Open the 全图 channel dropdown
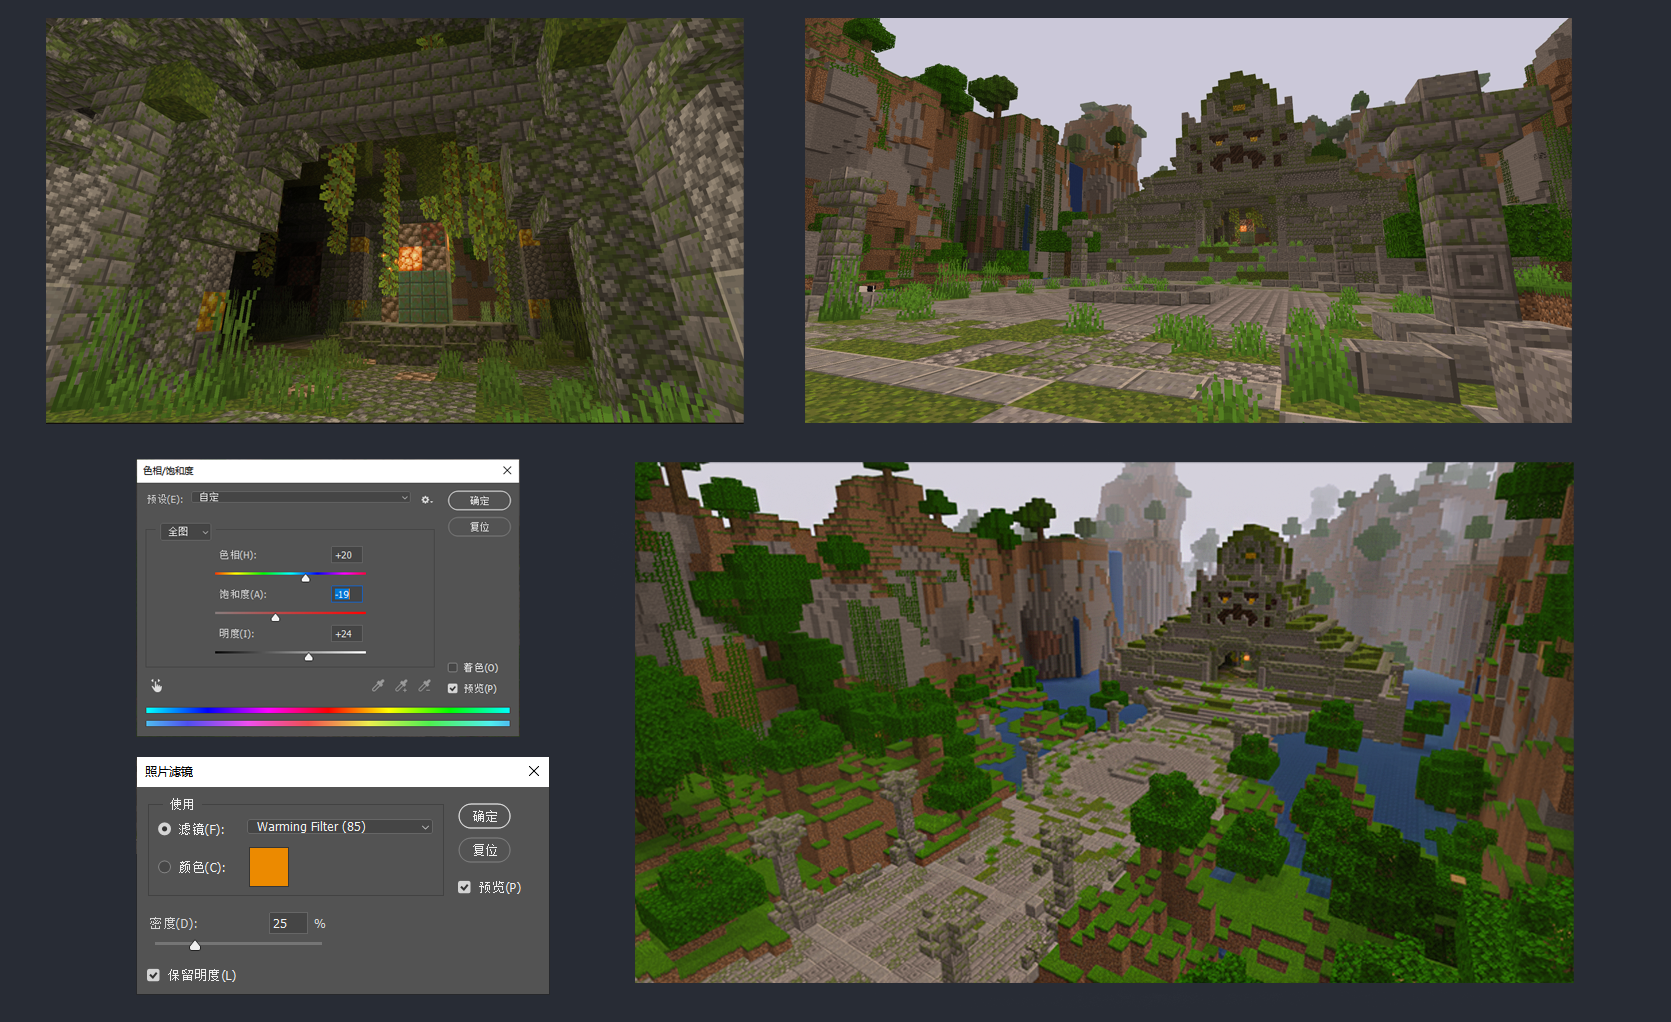Image resolution: width=1671 pixels, height=1022 pixels. point(186,531)
